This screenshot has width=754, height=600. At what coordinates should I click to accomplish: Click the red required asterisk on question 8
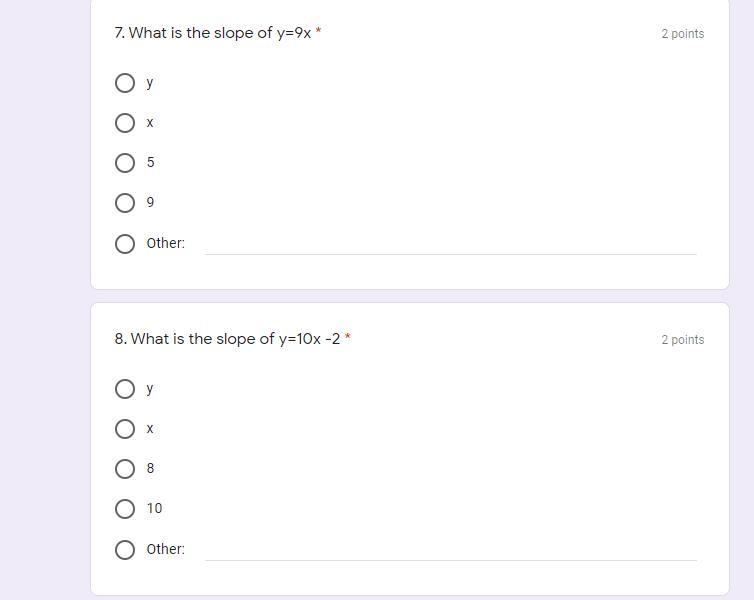348,338
